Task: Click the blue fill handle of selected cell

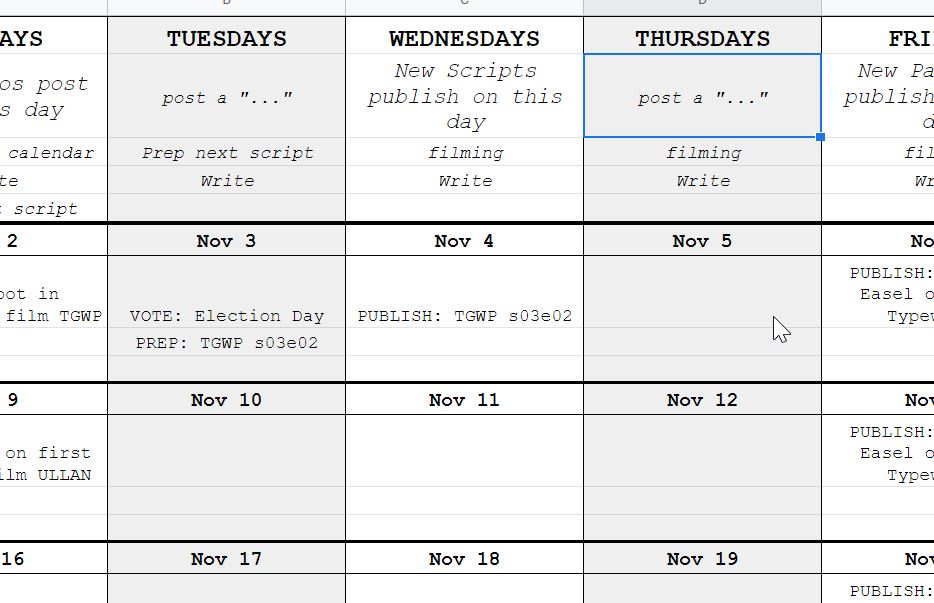Action: [x=821, y=137]
